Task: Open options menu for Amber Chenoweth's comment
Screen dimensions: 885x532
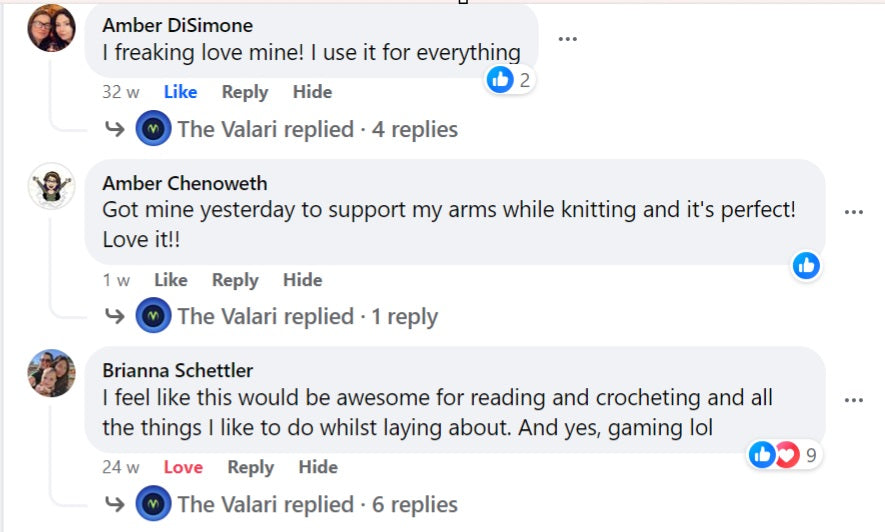Action: pos(853,212)
